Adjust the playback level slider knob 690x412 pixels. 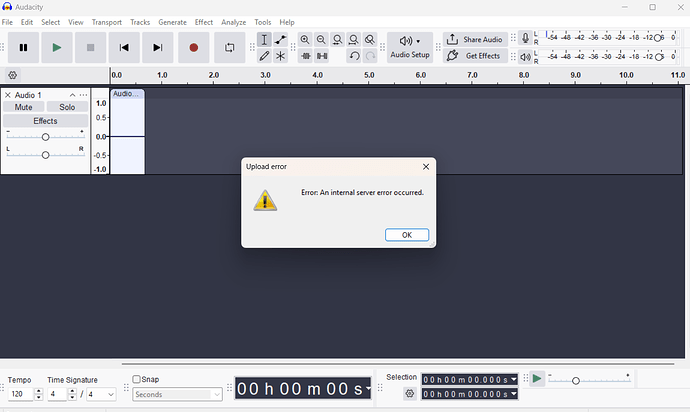pyautogui.click(x=658, y=57)
